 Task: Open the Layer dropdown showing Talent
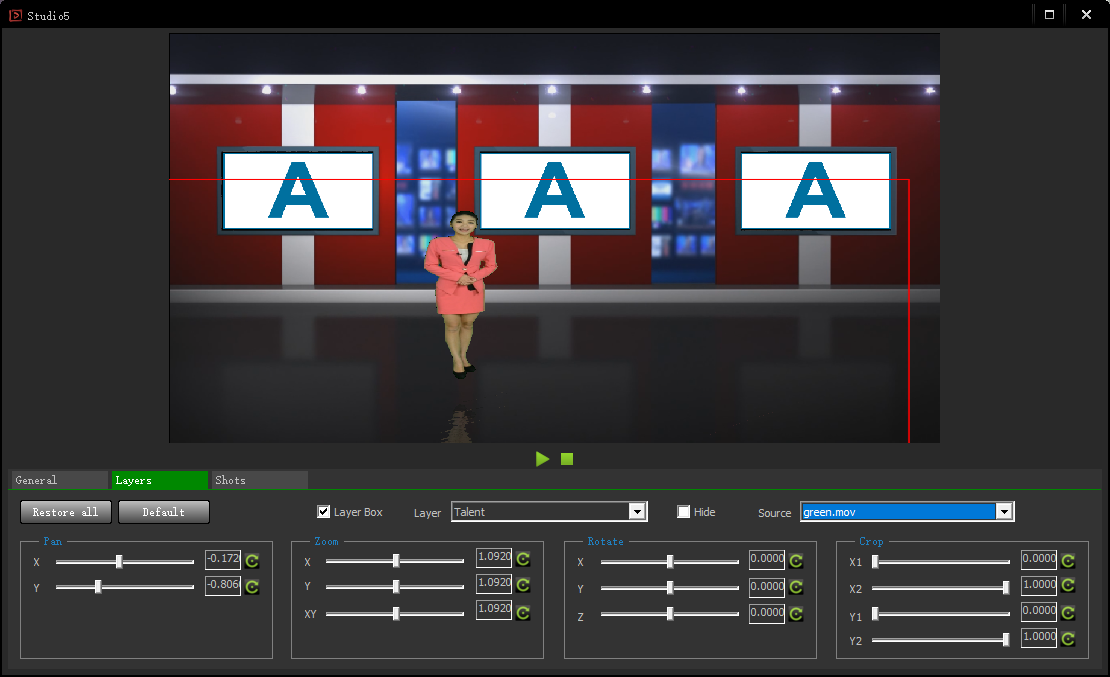click(x=549, y=511)
